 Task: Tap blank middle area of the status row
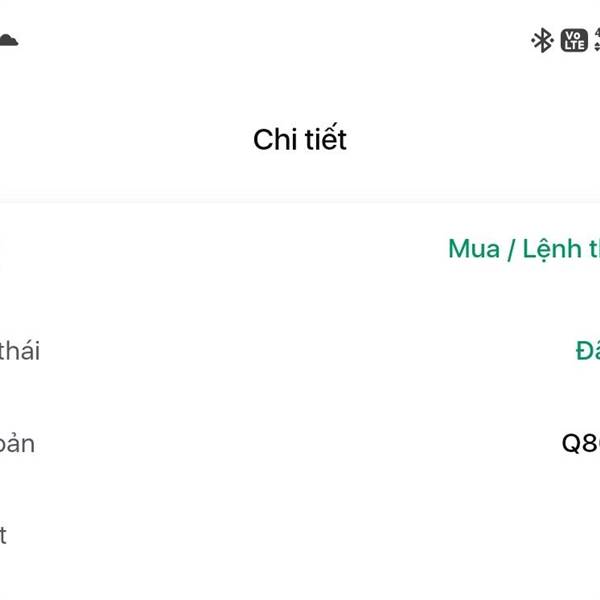pos(300,351)
